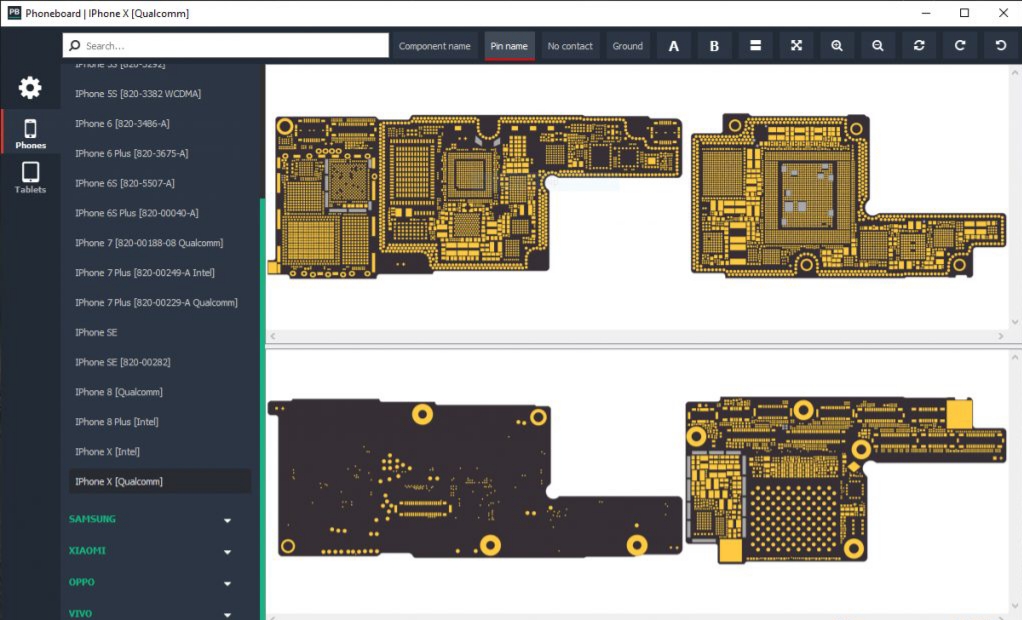
Task: Toggle the Pin name display
Action: point(509,46)
